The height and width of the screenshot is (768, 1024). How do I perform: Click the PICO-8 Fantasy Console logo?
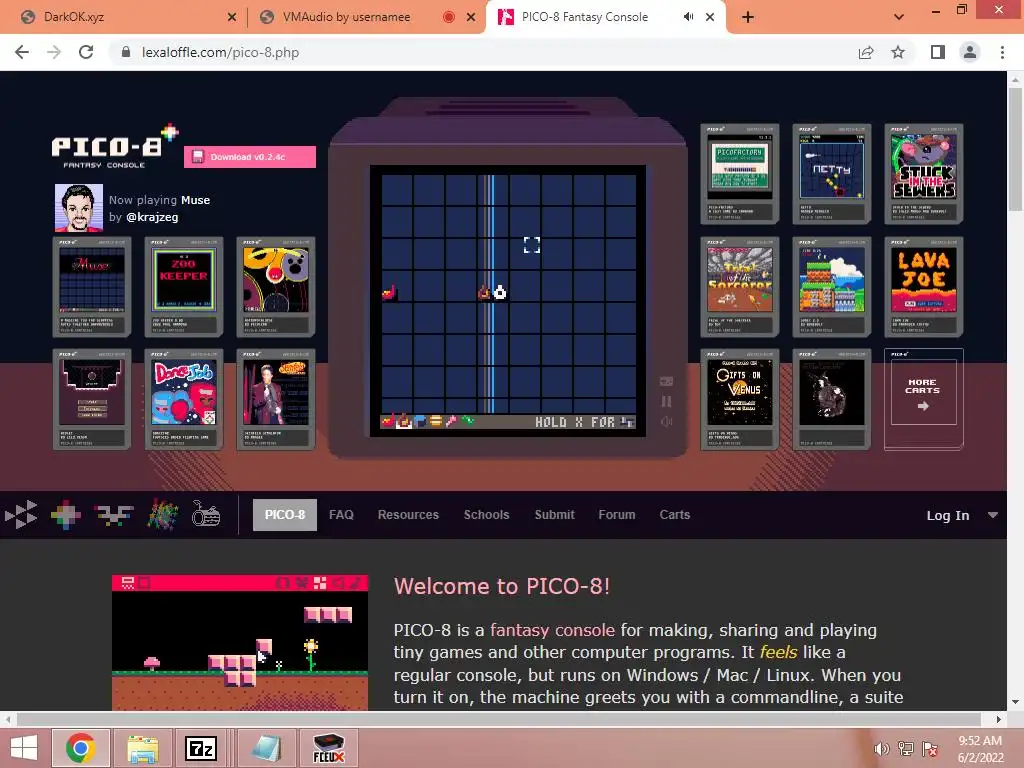point(114,146)
